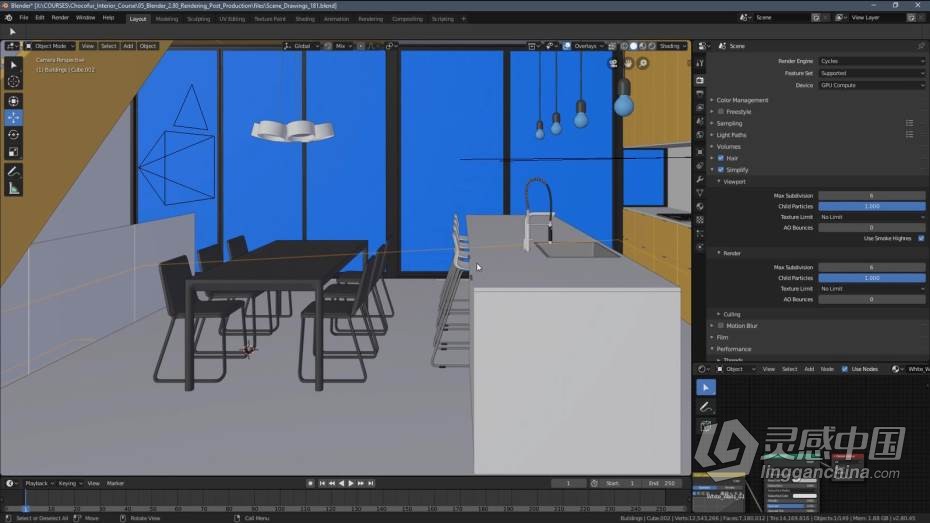The width and height of the screenshot is (930, 523).
Task: Expand the Performance panel
Action: (733, 349)
